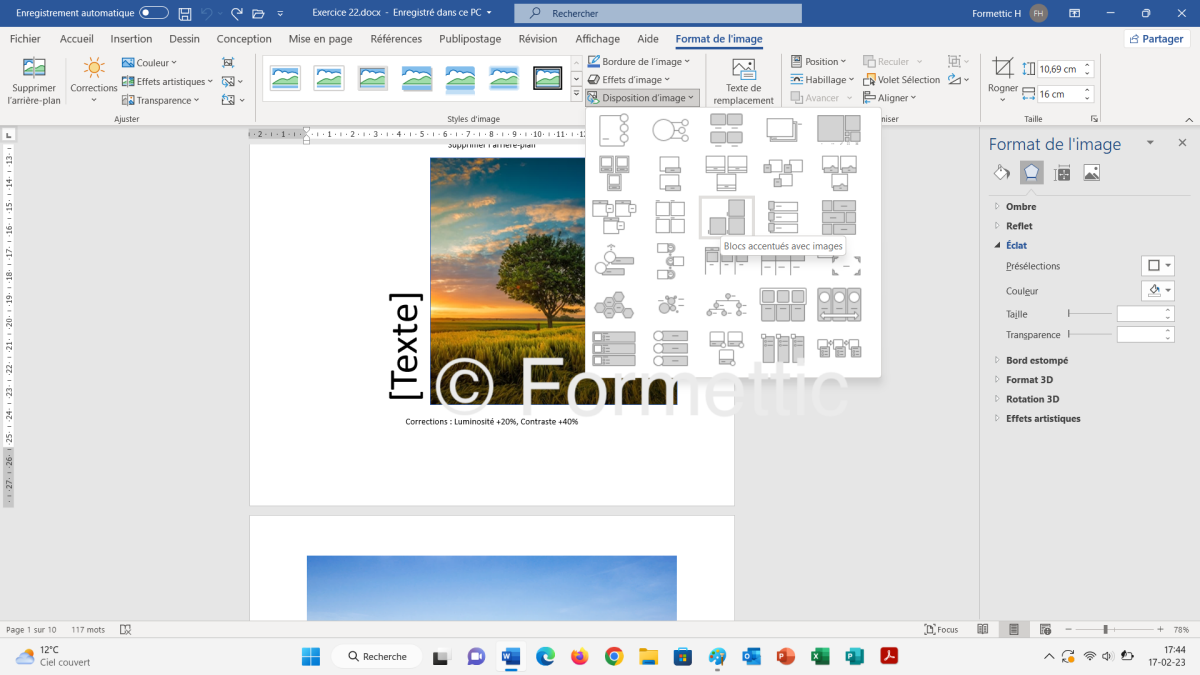Click the open folder icon in title bar

(x=258, y=13)
